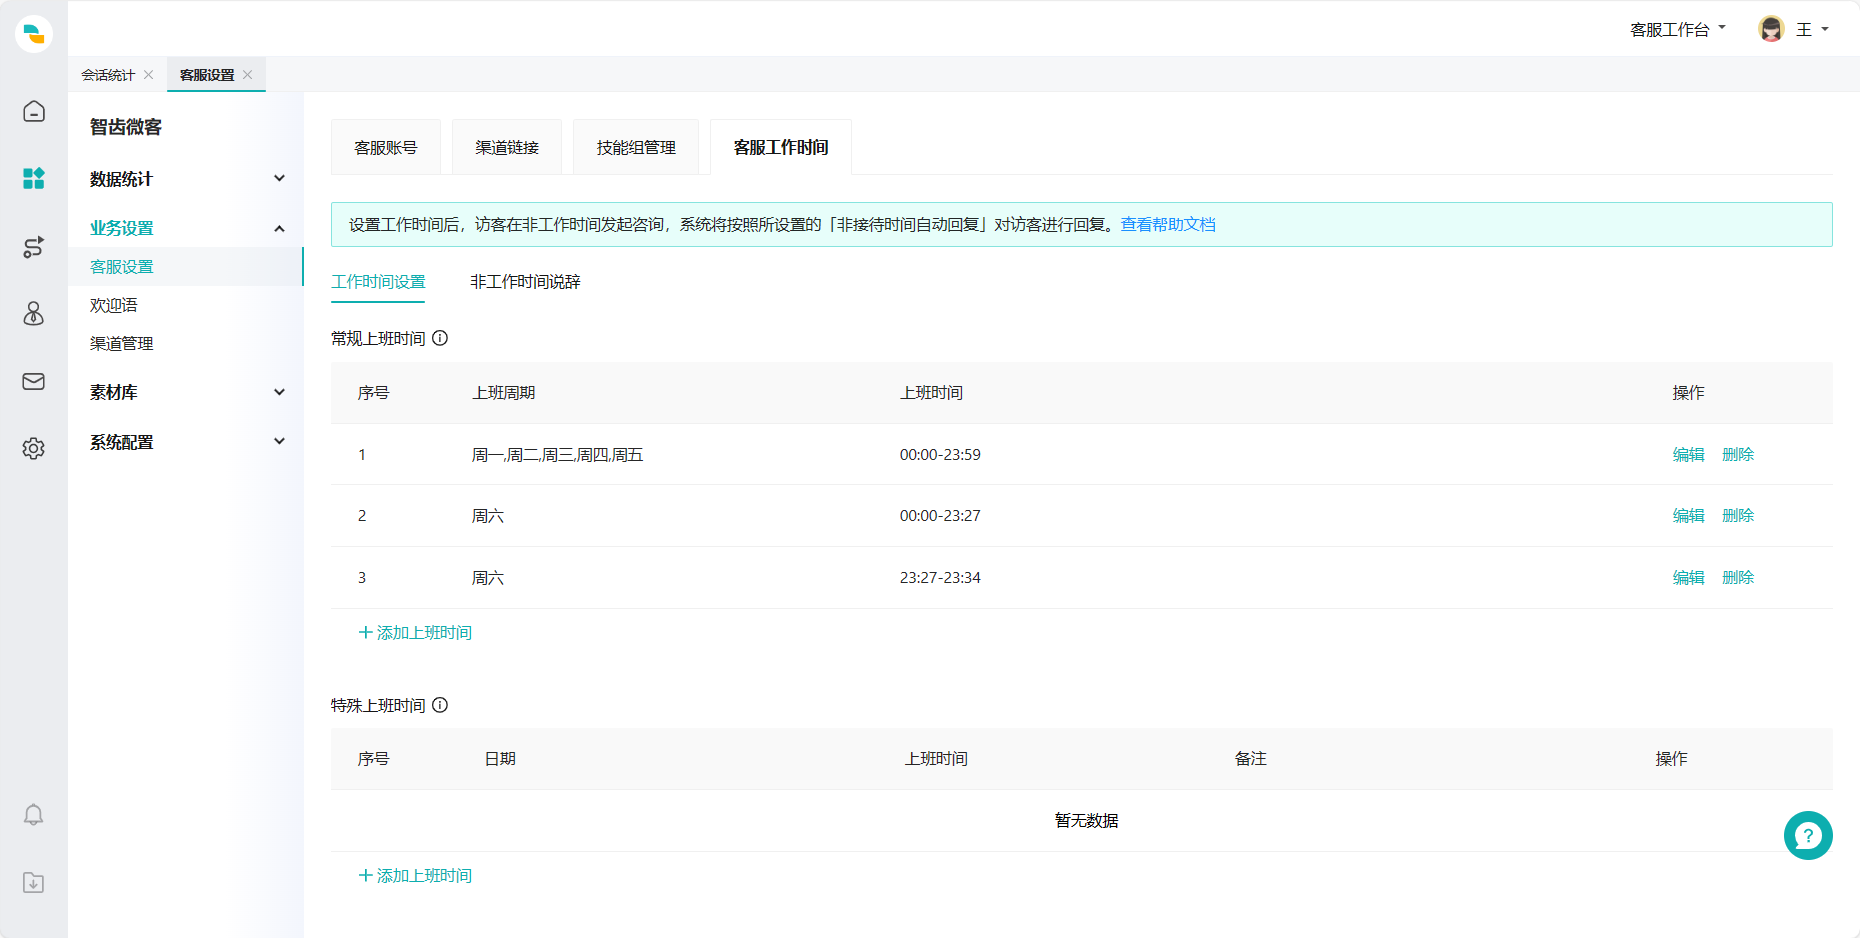Expand the 数据统计 menu section
This screenshot has width=1860, height=938.
click(x=186, y=179)
